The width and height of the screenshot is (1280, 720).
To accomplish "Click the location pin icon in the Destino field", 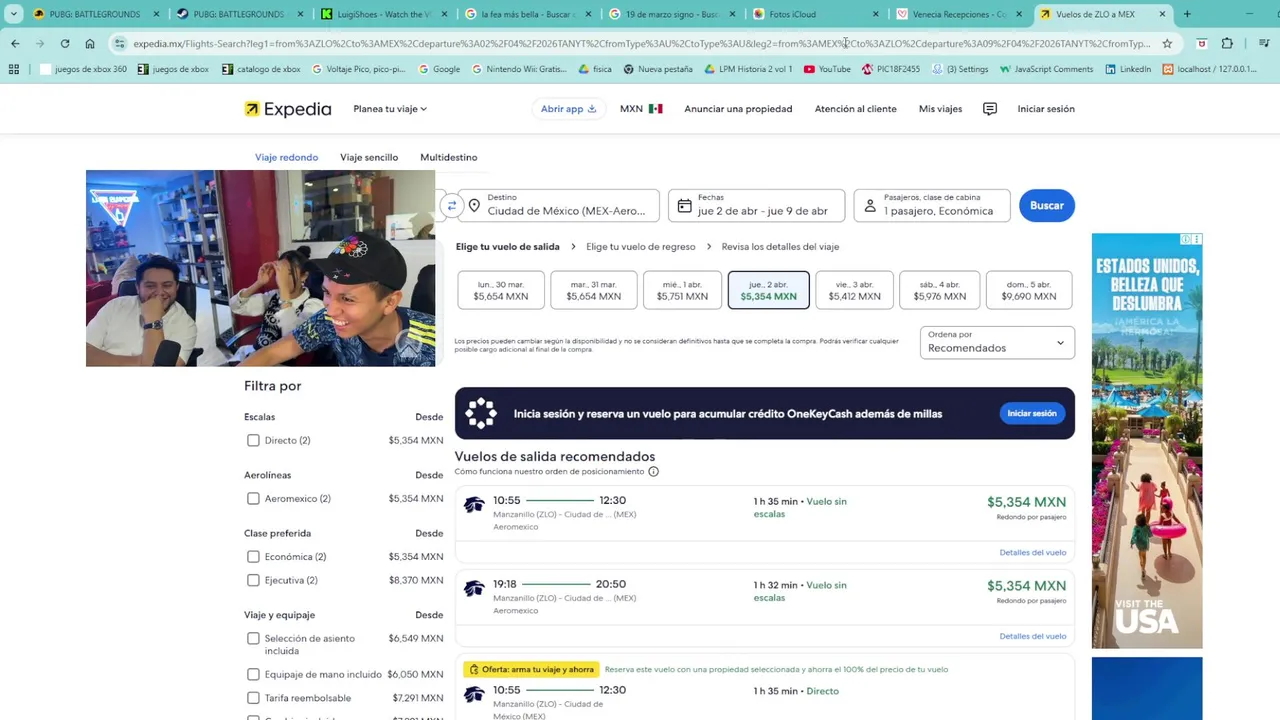I will pos(474,205).
